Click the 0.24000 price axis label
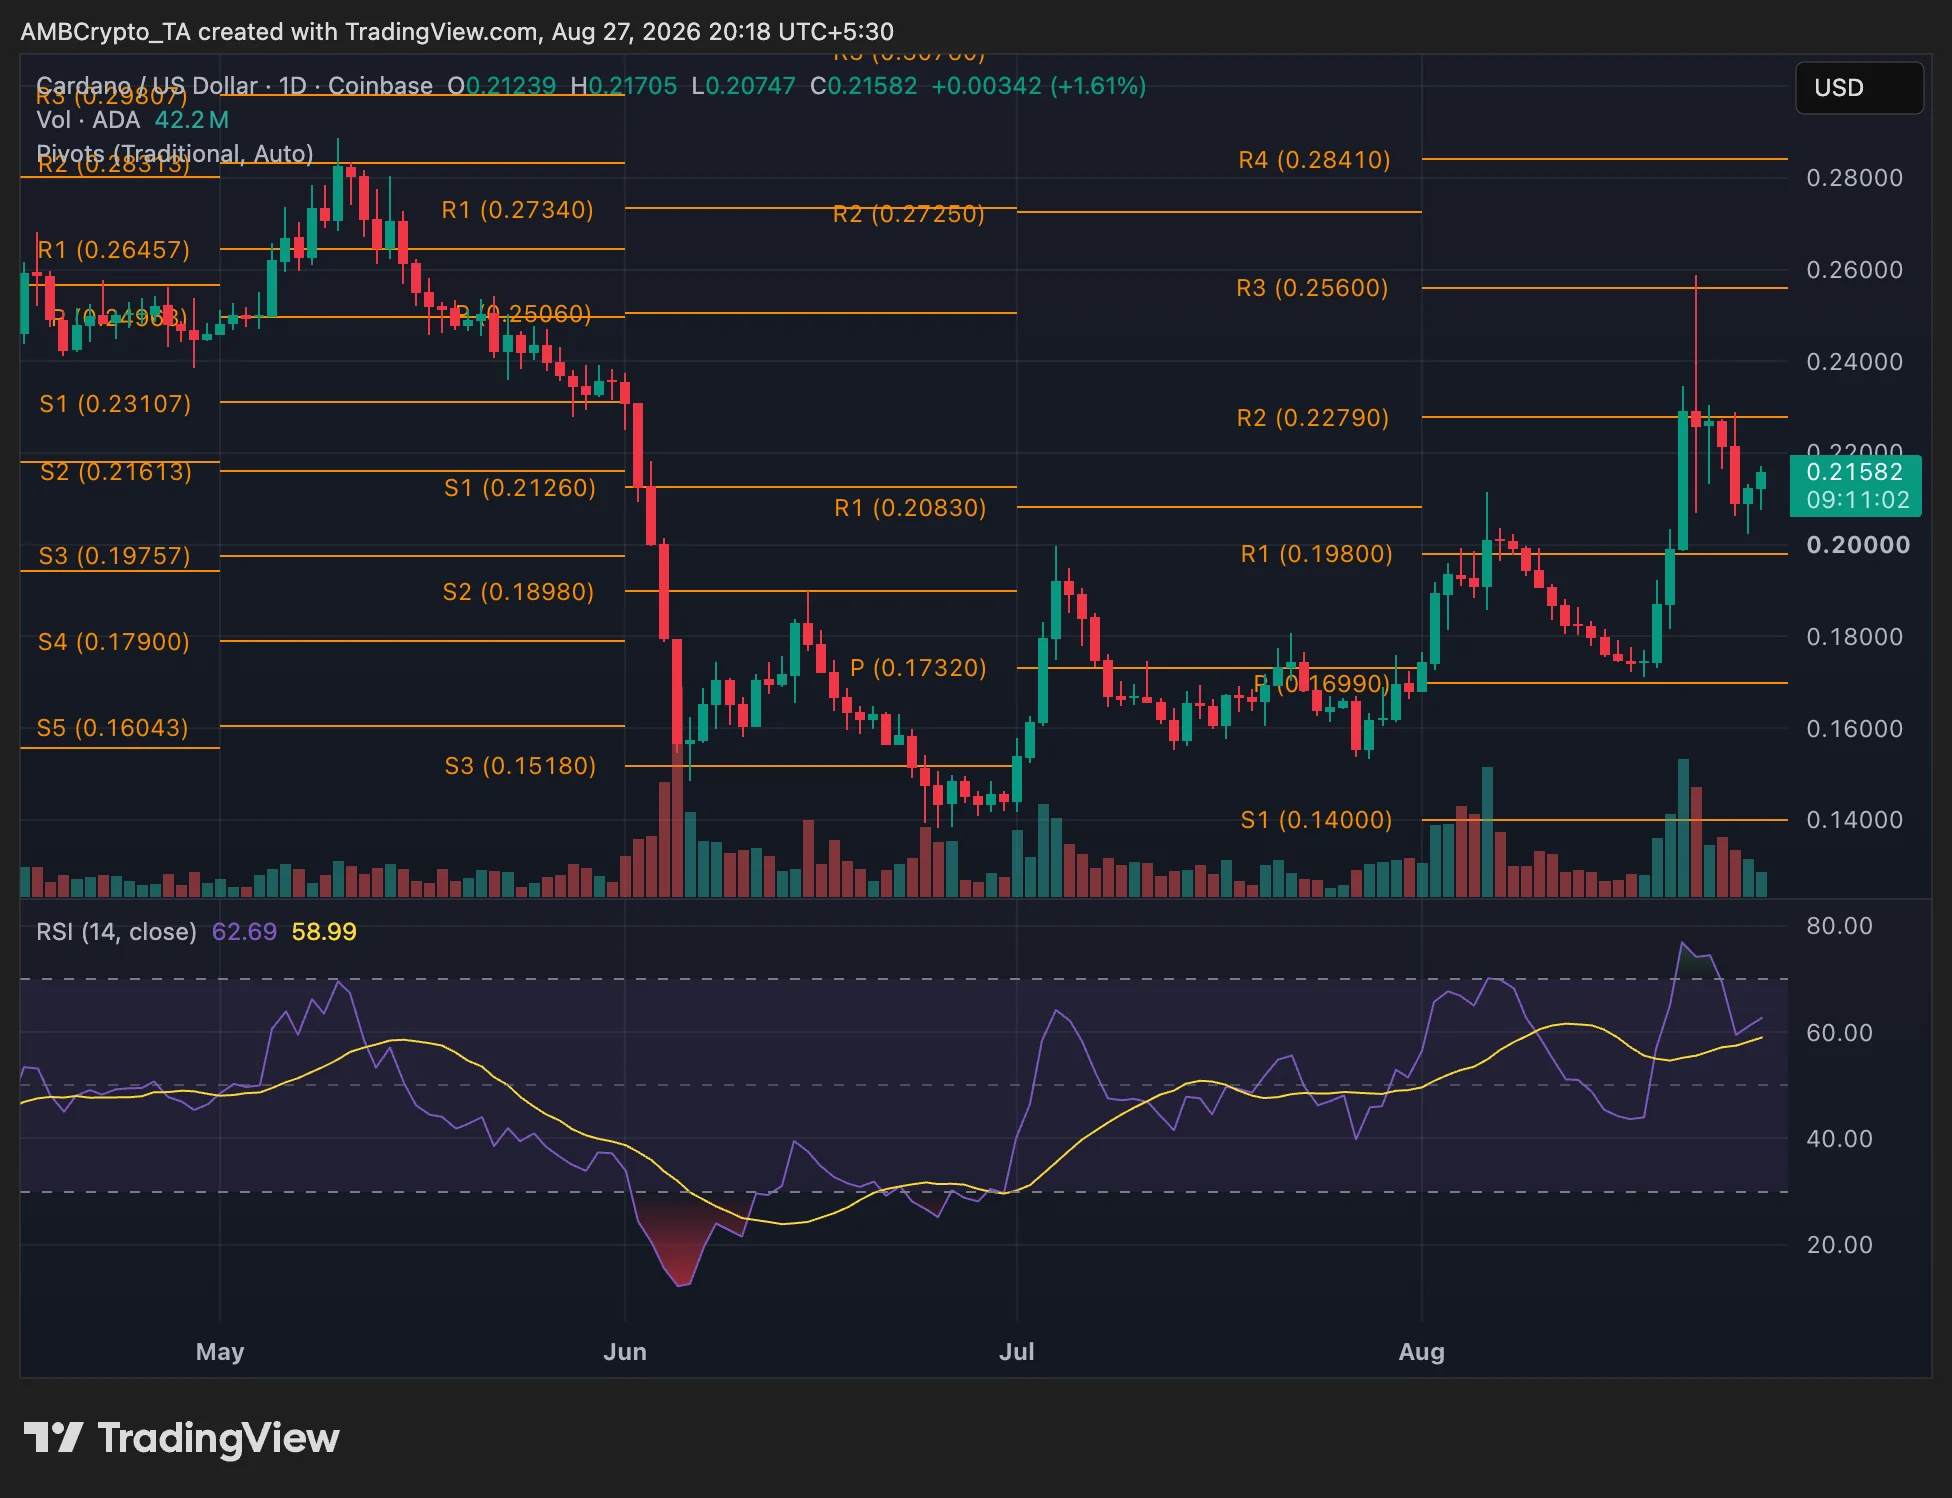The height and width of the screenshot is (1498, 1952). click(x=1855, y=362)
